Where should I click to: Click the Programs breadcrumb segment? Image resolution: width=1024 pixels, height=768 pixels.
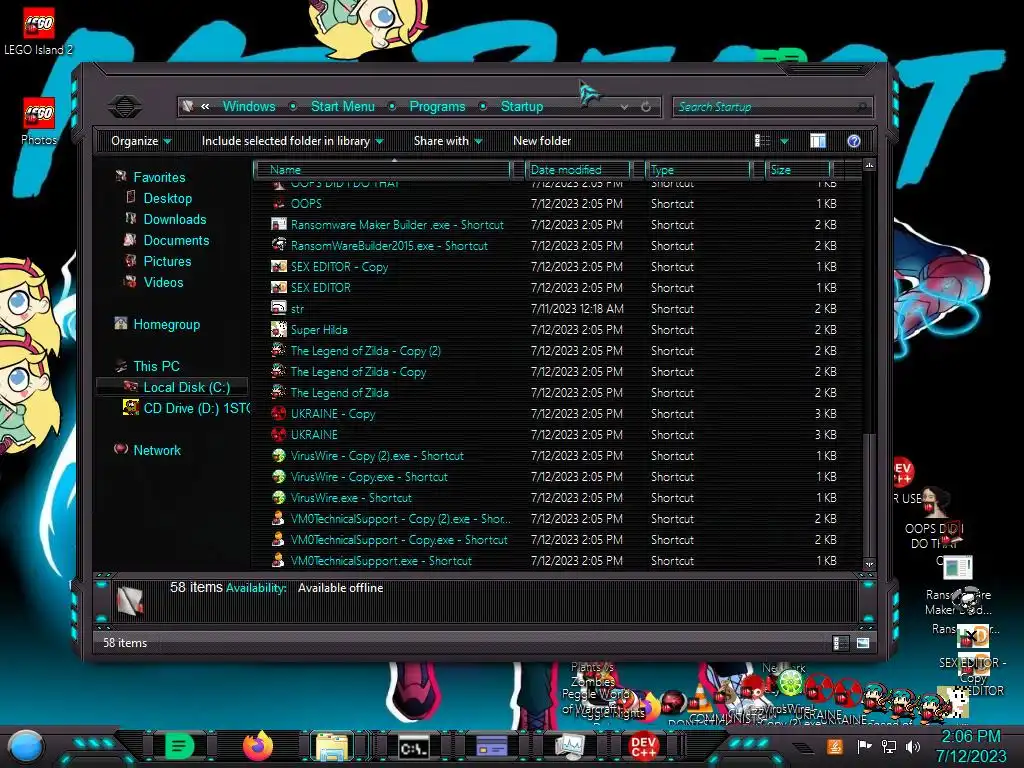[x=437, y=106]
